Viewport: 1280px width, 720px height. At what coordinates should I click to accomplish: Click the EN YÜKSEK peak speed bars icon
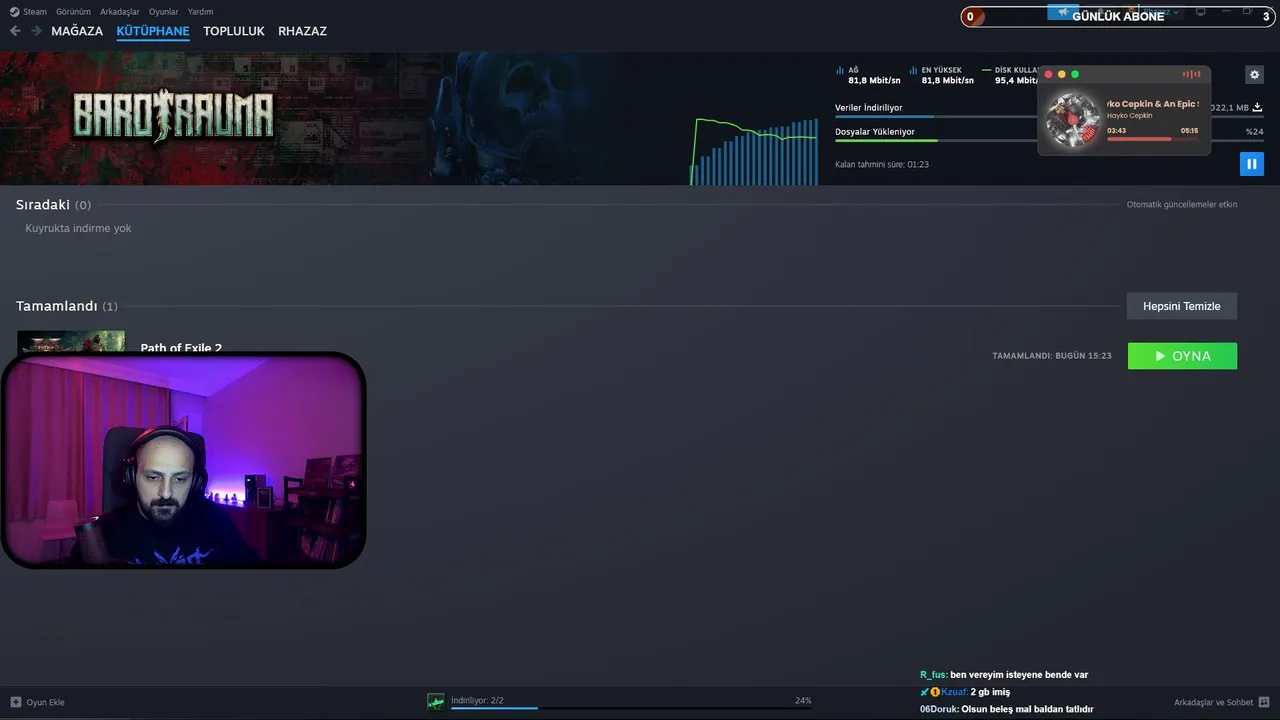pyautogui.click(x=913, y=71)
